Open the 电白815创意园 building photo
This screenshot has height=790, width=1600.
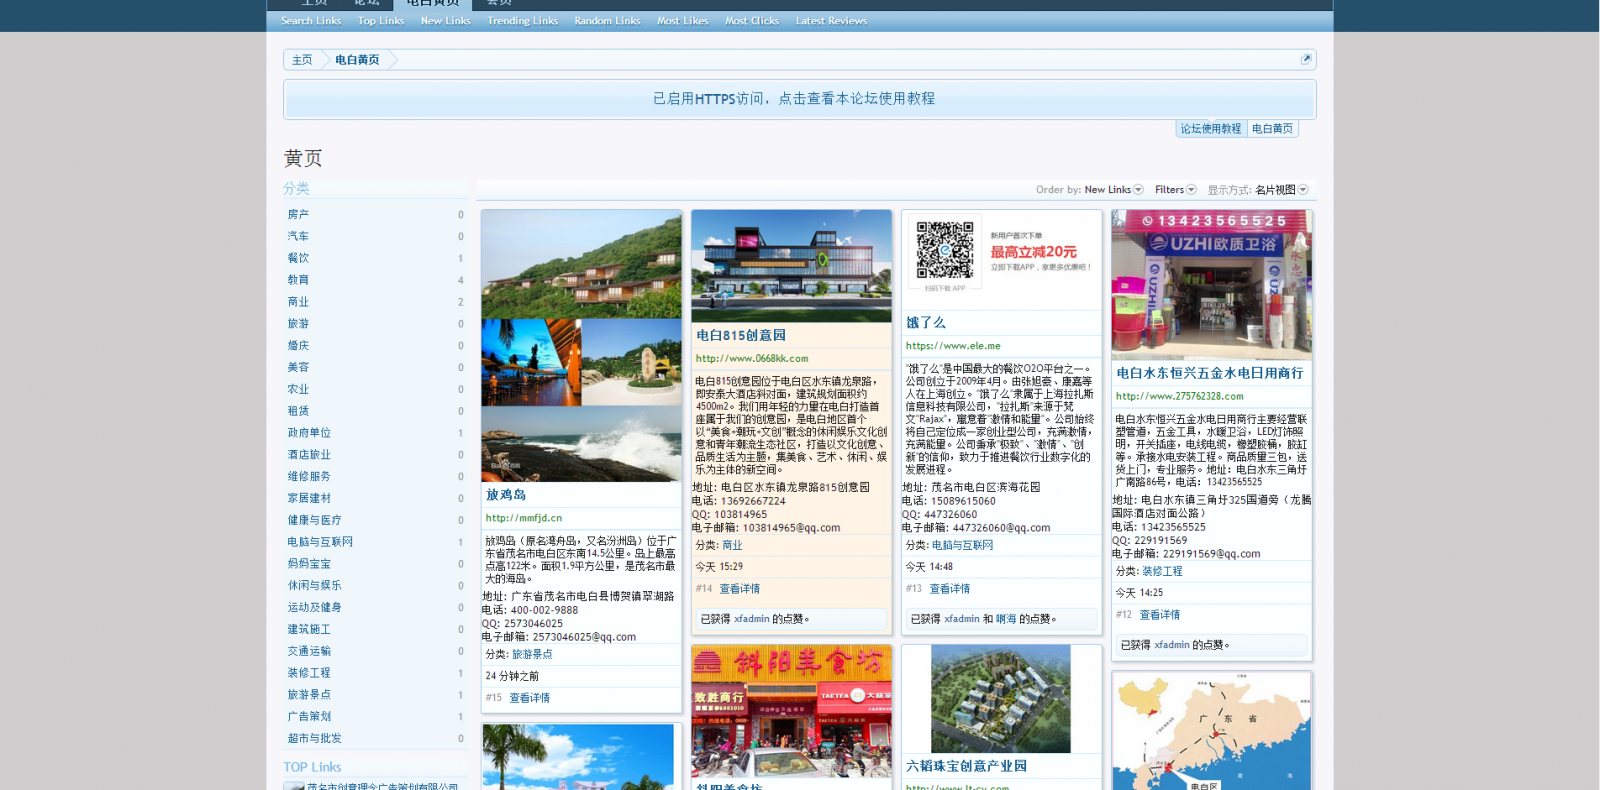click(x=791, y=266)
